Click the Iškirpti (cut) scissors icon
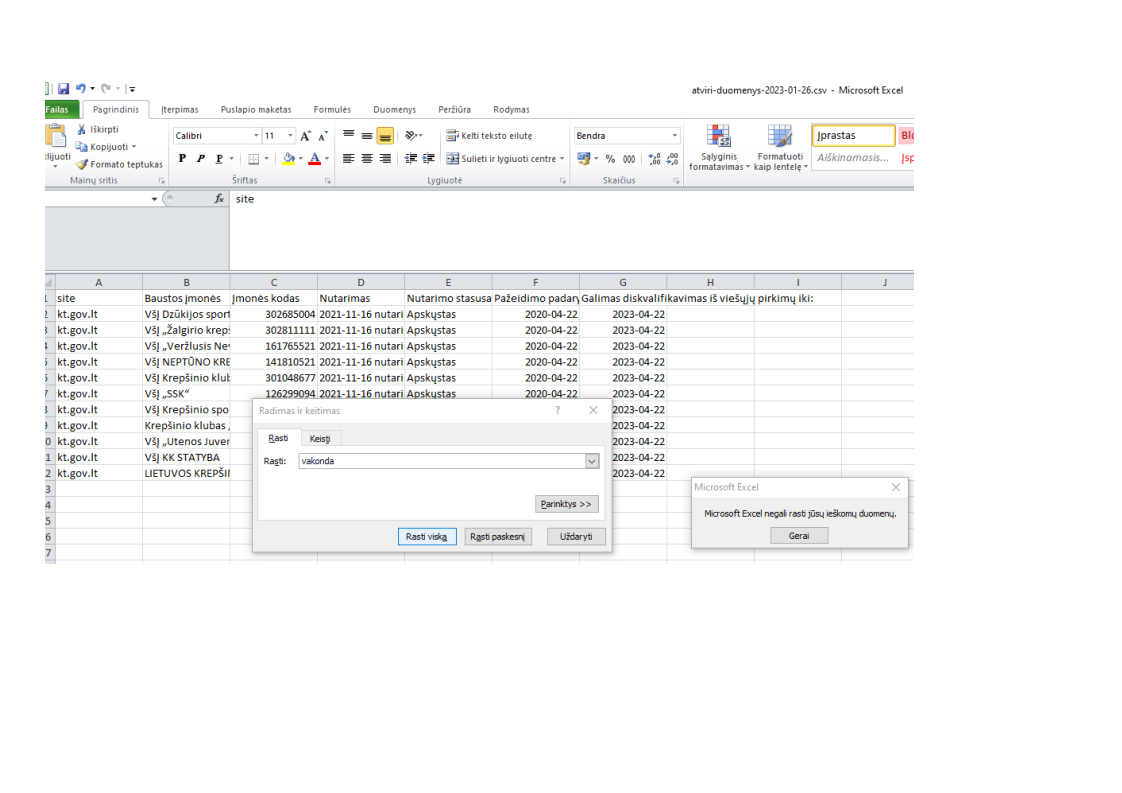The image size is (1122, 793). tap(81, 130)
